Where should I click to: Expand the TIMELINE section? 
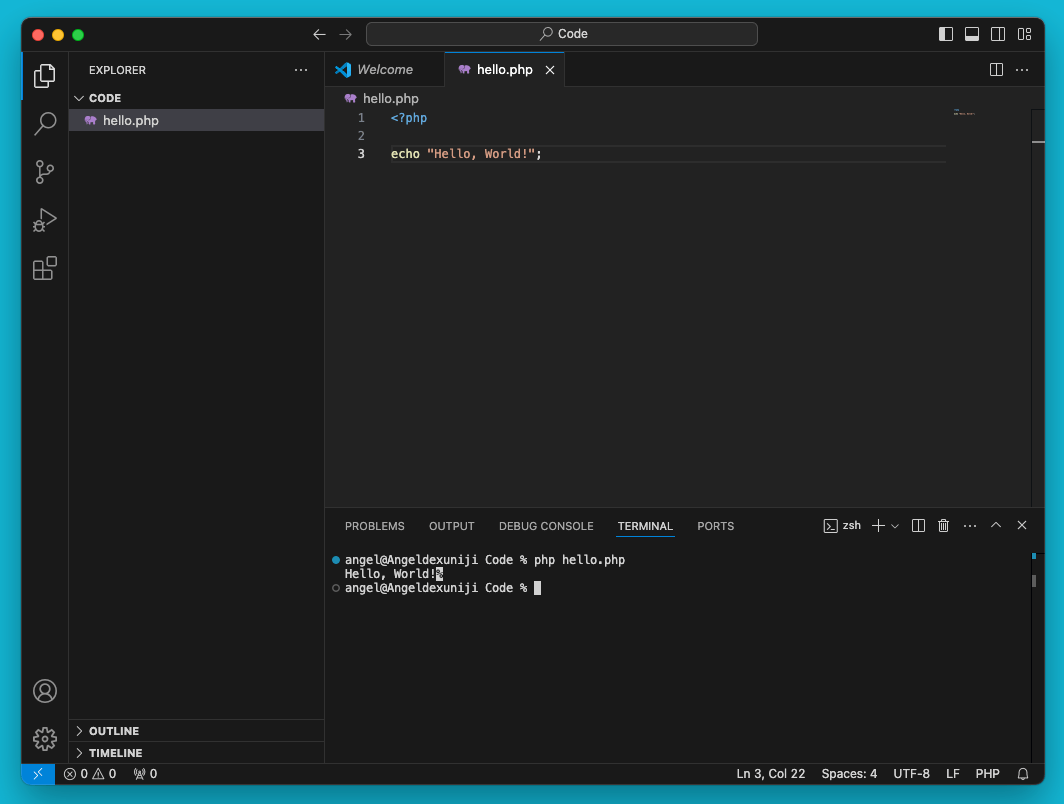(x=115, y=753)
